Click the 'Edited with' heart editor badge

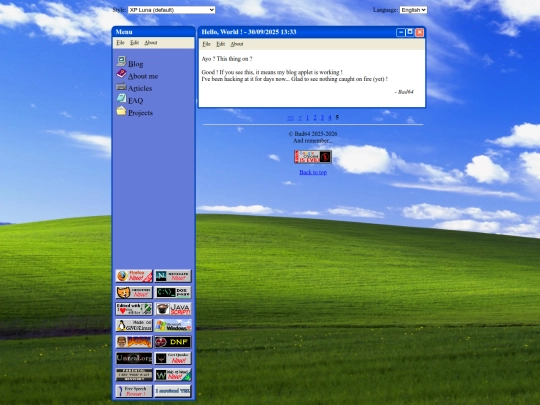tap(134, 309)
